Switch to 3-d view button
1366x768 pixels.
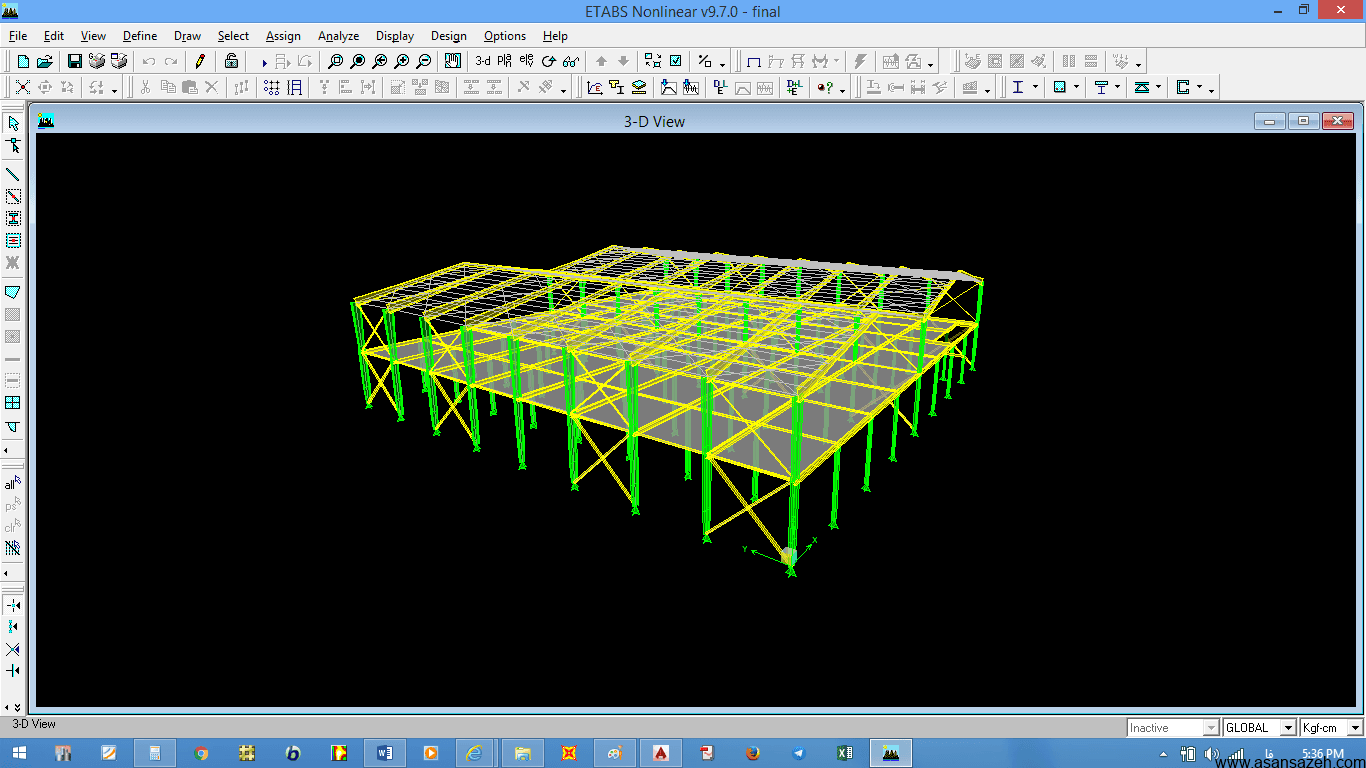click(483, 61)
